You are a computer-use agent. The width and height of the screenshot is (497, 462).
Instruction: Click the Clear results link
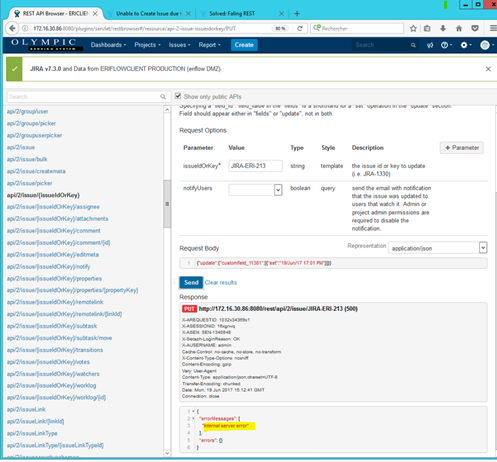[x=221, y=283]
